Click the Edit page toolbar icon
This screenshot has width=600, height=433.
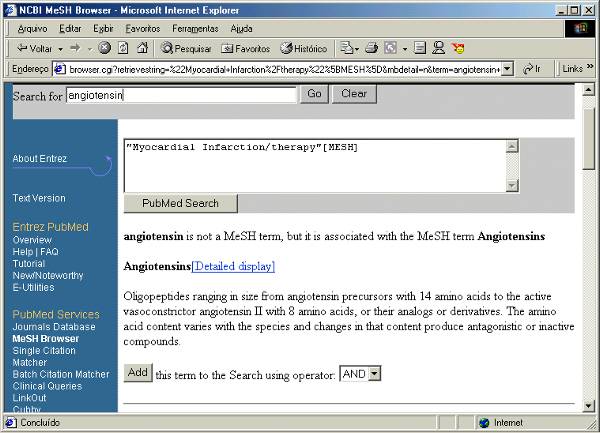390,48
